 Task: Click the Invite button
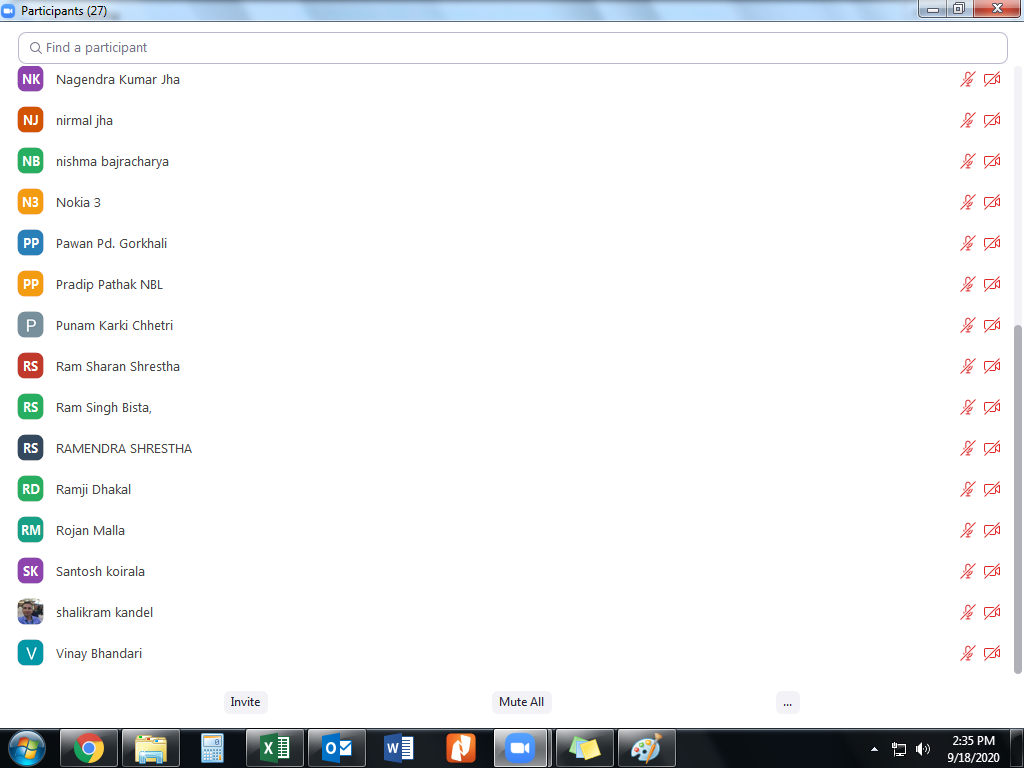(245, 702)
